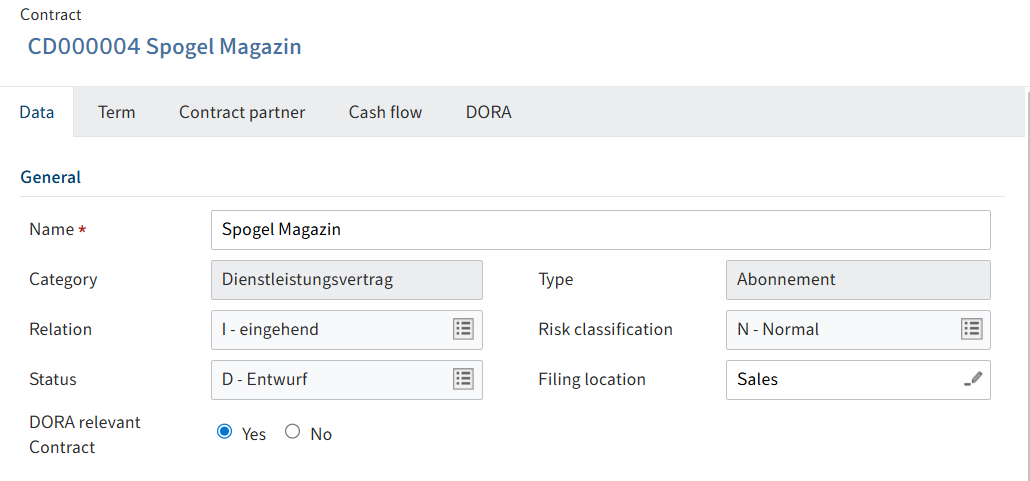Open the Relation keyword list icon
This screenshot has height=481, width=1030.
point(464,329)
